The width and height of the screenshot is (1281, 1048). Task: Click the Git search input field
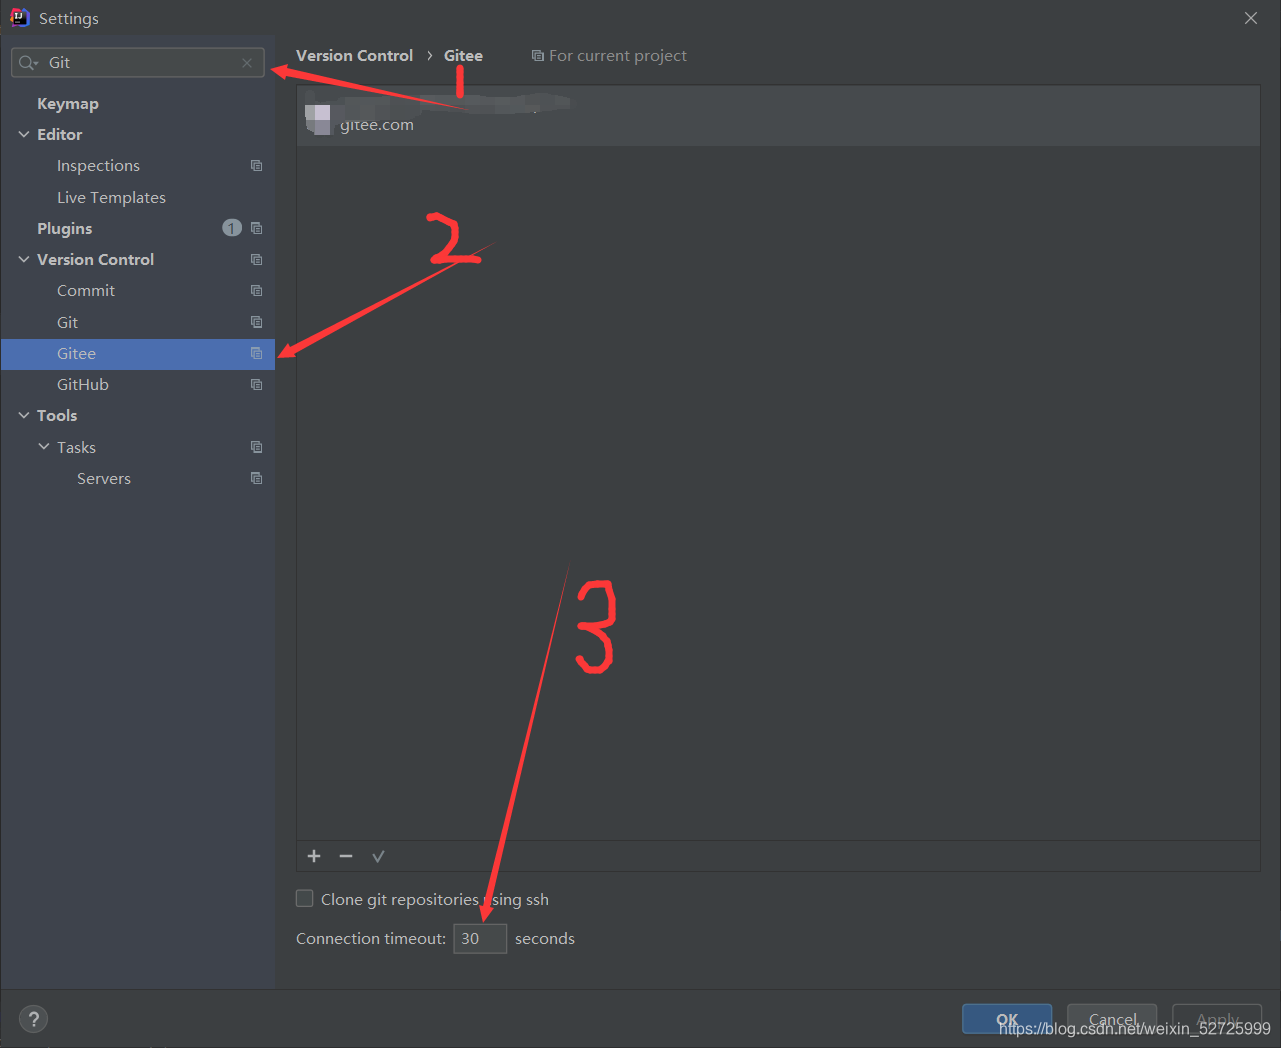(138, 62)
